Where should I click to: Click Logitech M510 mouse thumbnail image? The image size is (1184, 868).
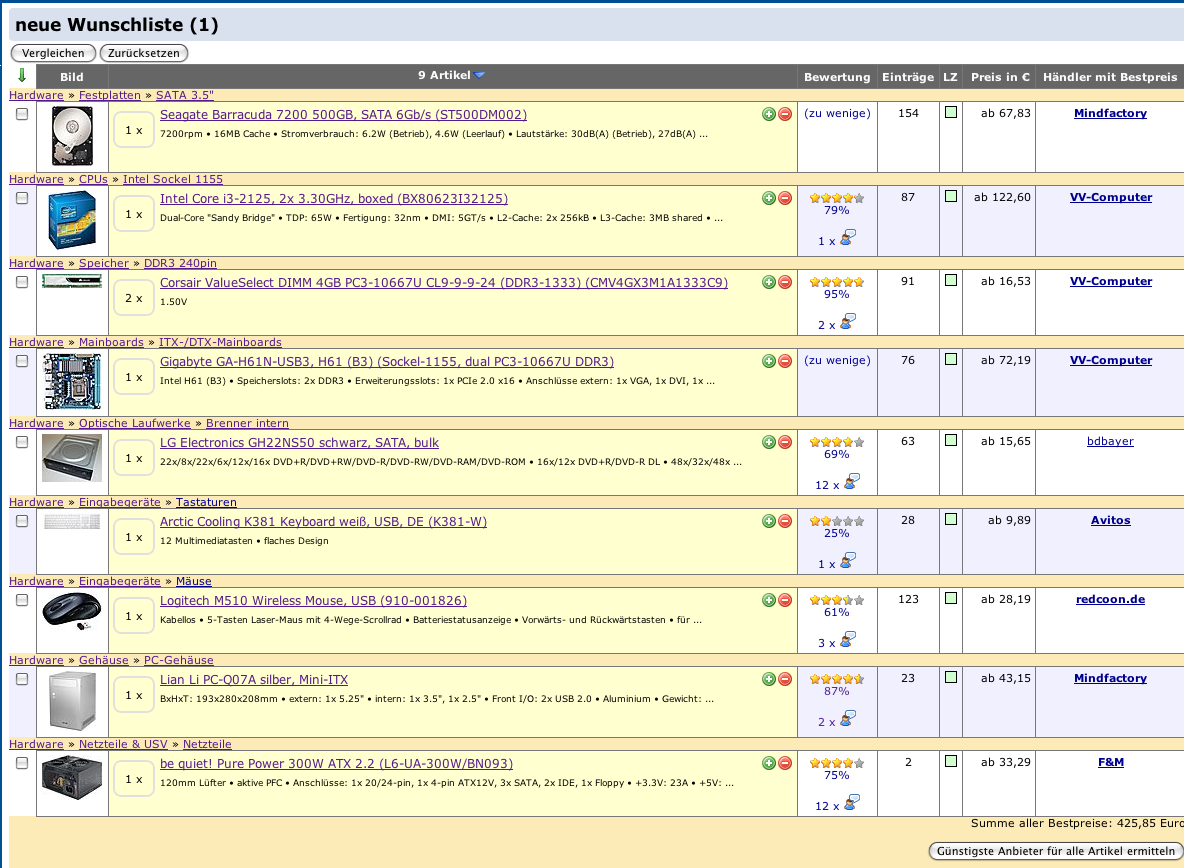pos(72,611)
